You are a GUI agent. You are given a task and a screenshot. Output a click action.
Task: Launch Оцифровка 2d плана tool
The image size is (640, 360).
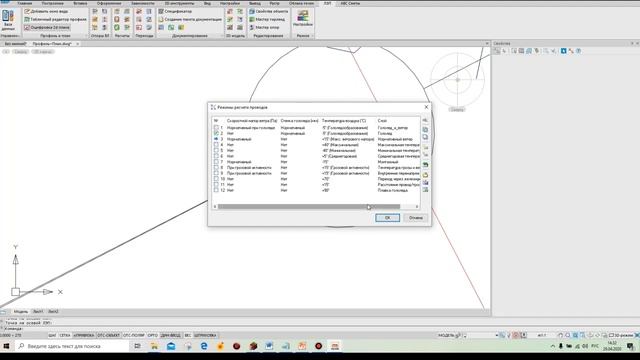click(47, 27)
